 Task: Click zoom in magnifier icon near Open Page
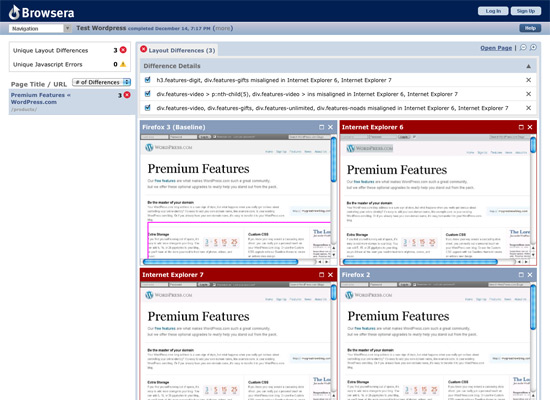[x=533, y=47]
